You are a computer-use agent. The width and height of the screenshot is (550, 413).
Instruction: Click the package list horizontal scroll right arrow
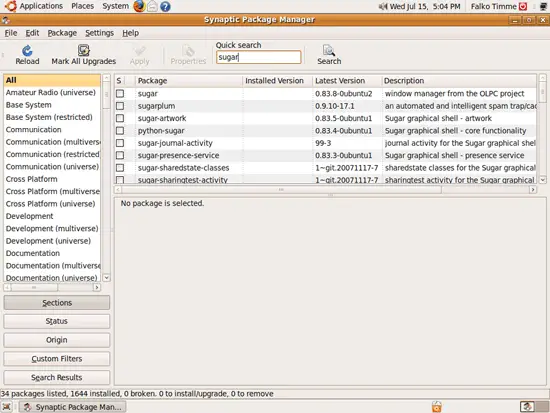pyautogui.click(x=533, y=189)
